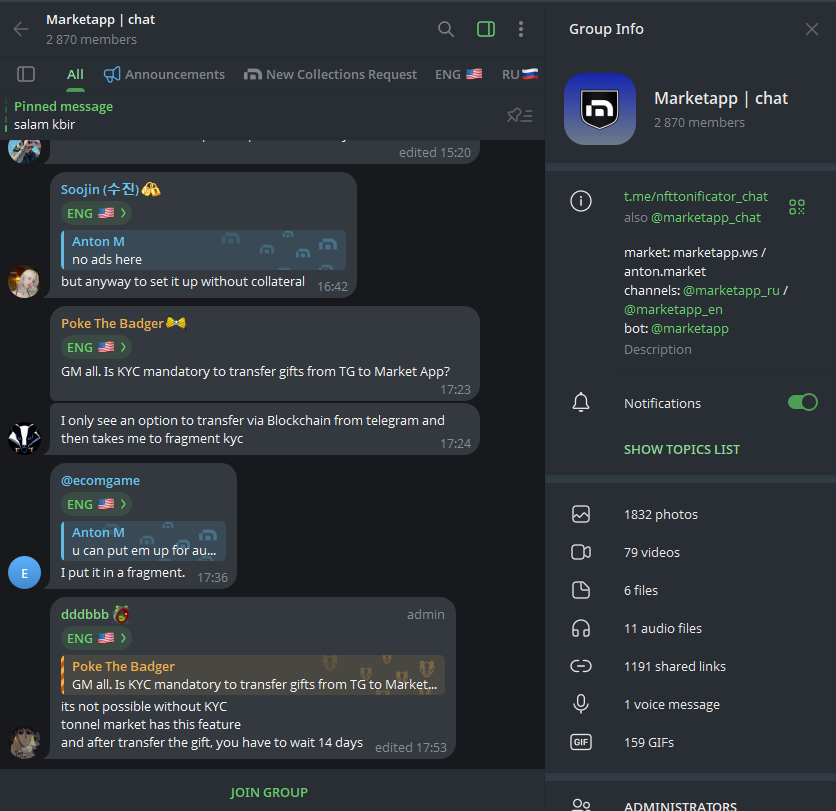Click sender name Soojin (수진)
836x811 pixels.
[100, 189]
